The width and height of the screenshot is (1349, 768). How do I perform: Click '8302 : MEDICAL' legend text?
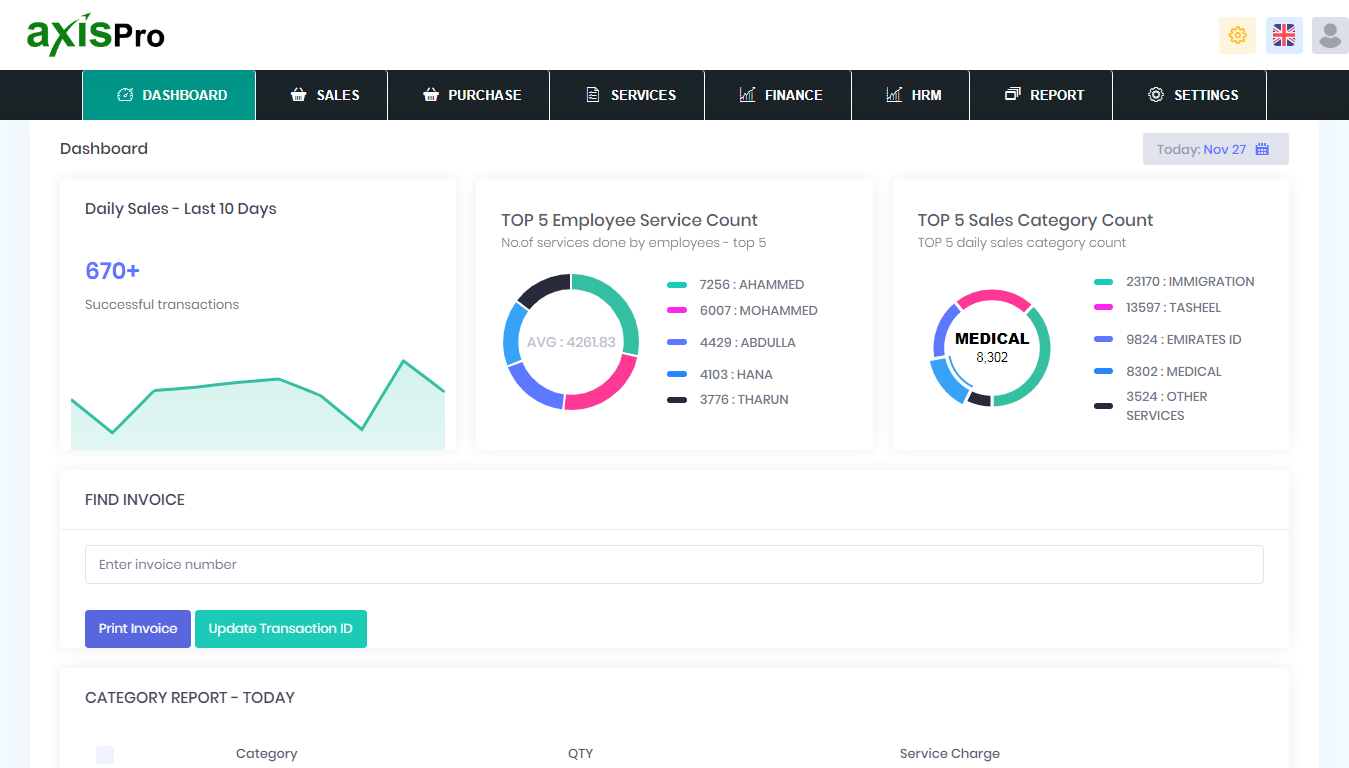point(1173,372)
